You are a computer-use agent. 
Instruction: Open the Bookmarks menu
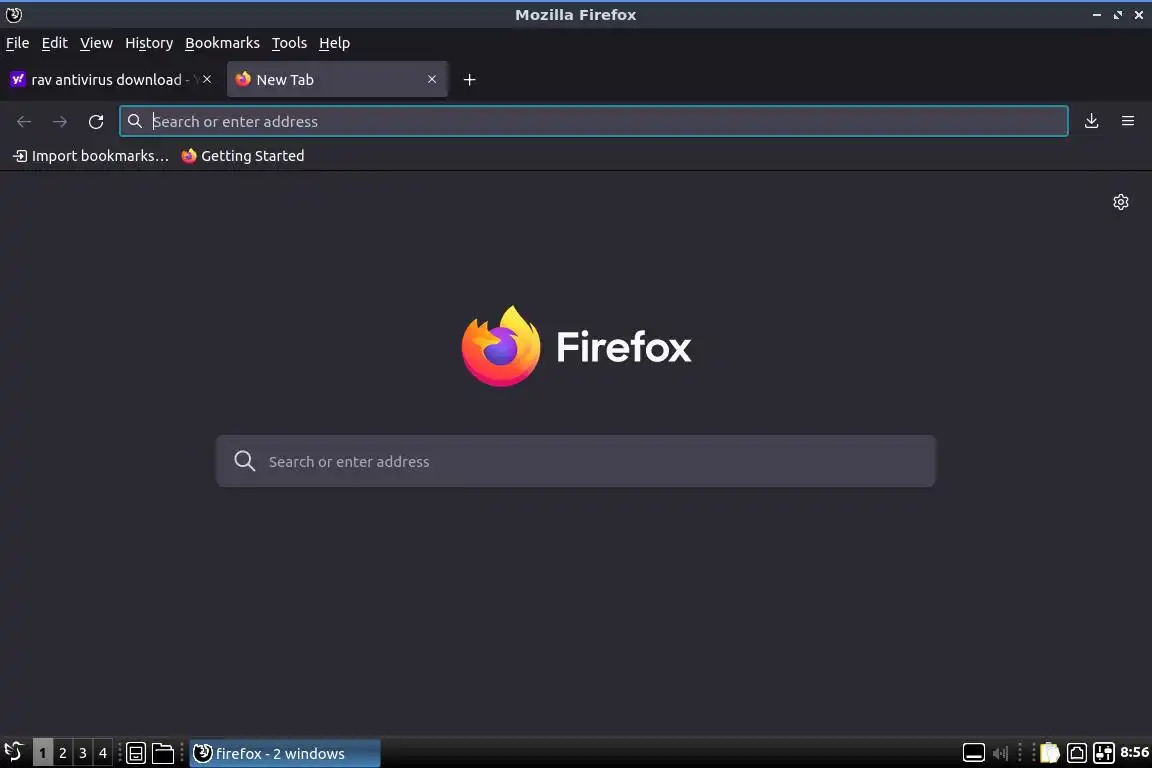coord(222,43)
